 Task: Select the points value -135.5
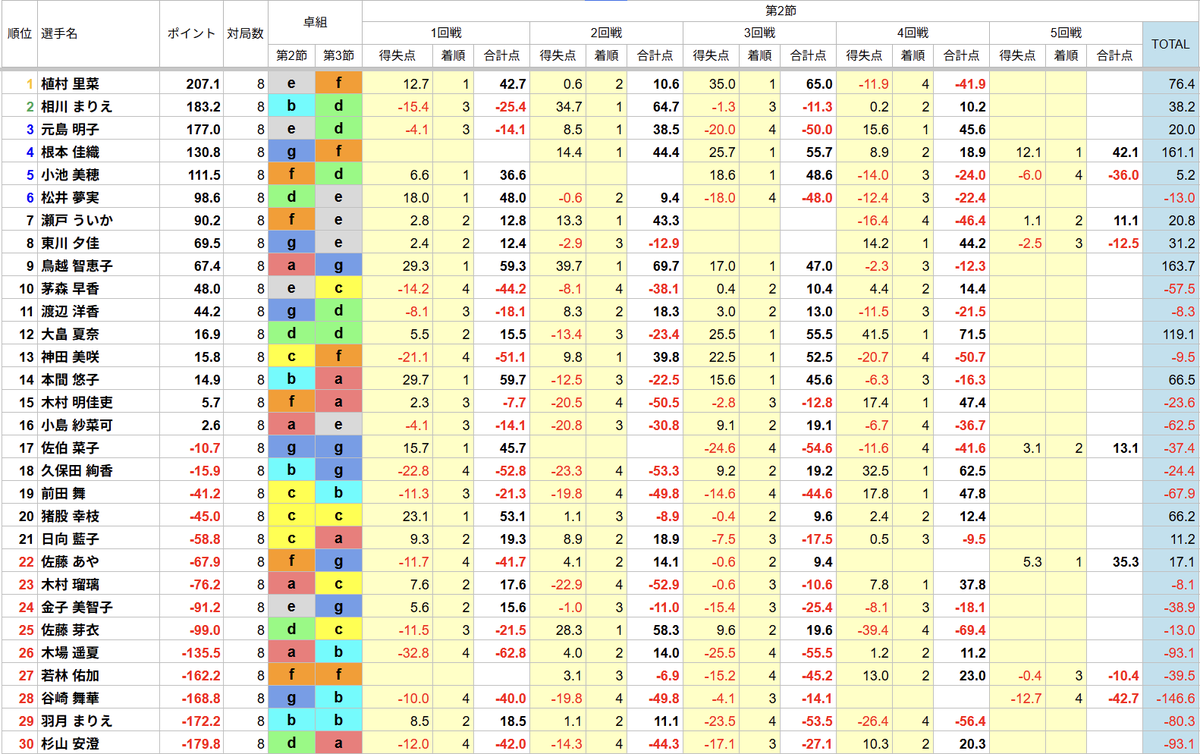[201, 653]
